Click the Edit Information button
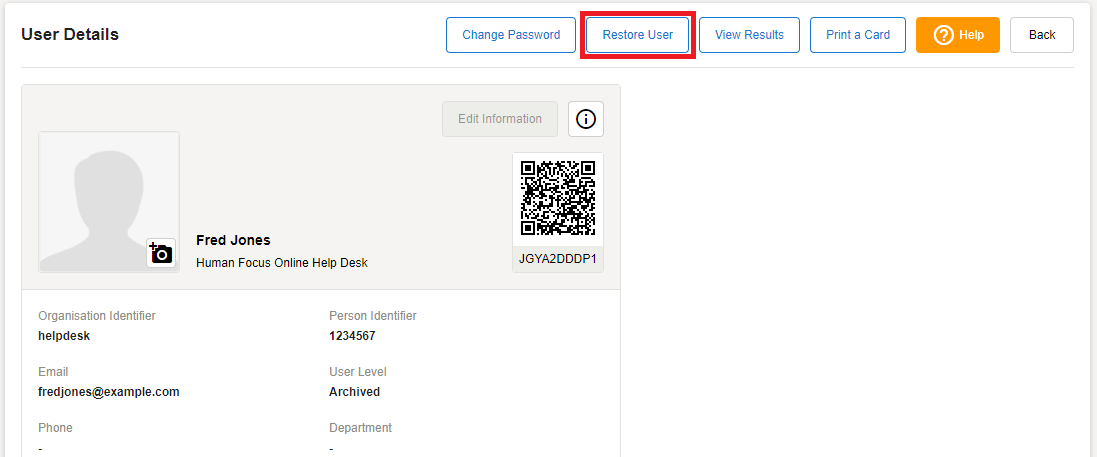Viewport: 1097px width, 457px height. point(500,119)
